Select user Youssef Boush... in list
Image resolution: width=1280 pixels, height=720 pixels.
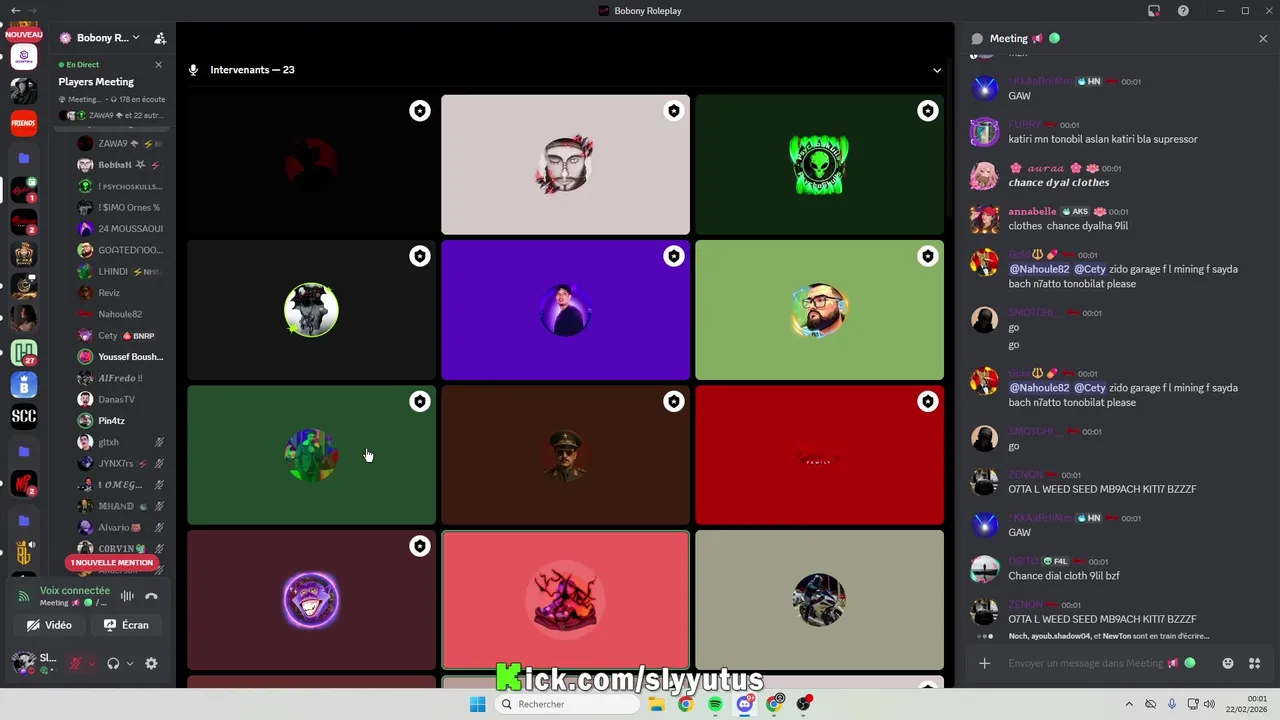click(120, 357)
